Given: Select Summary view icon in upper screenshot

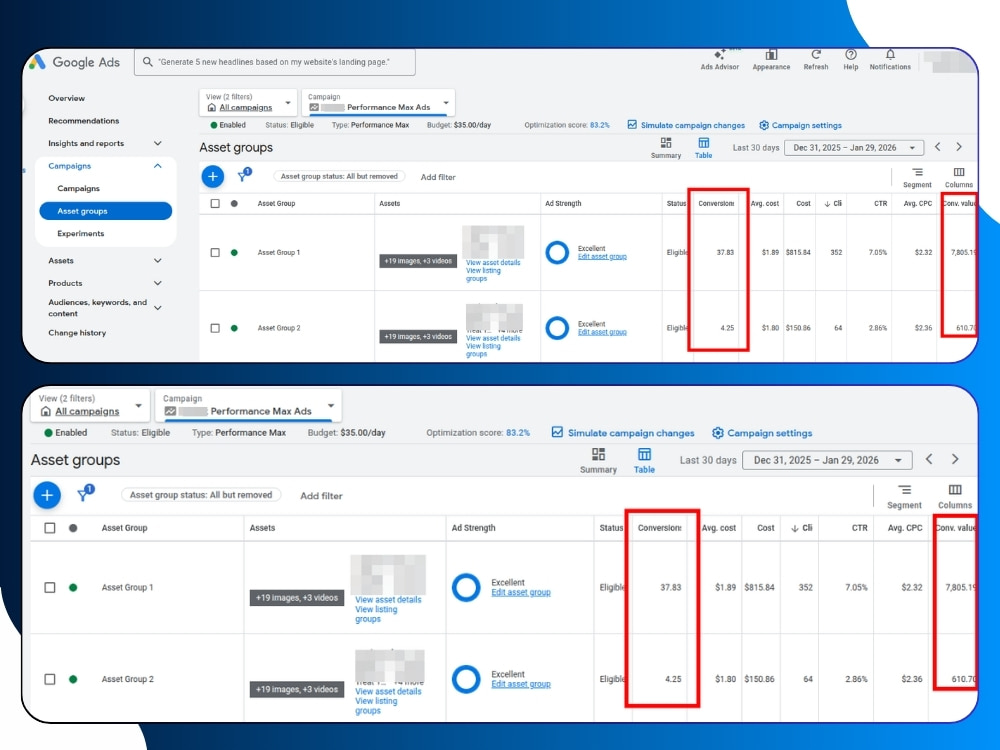Looking at the screenshot, I should click(x=666, y=143).
